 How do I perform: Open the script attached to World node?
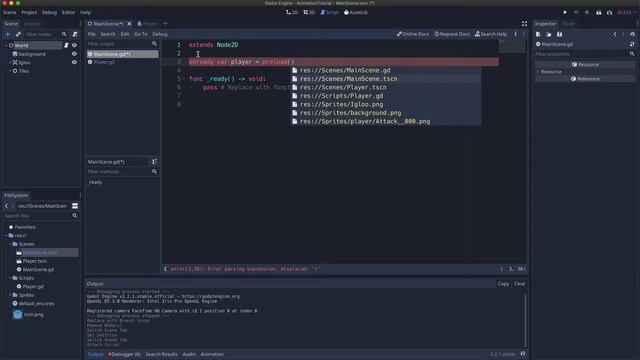[66, 45]
